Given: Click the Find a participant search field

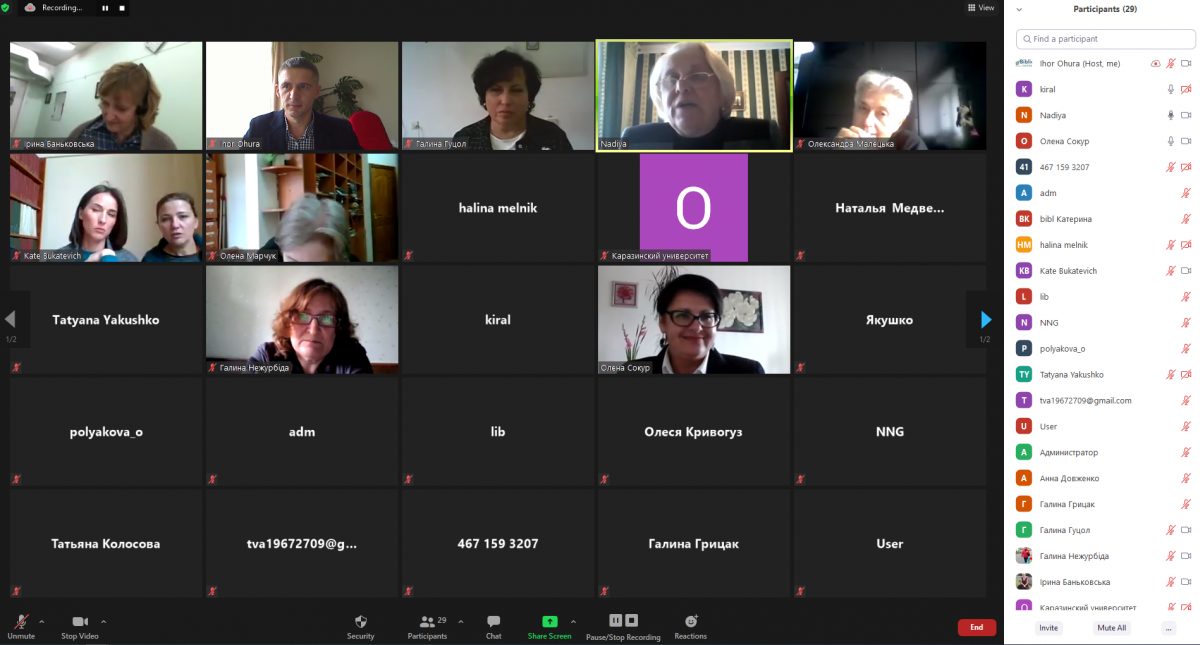Looking at the screenshot, I should pos(1104,39).
